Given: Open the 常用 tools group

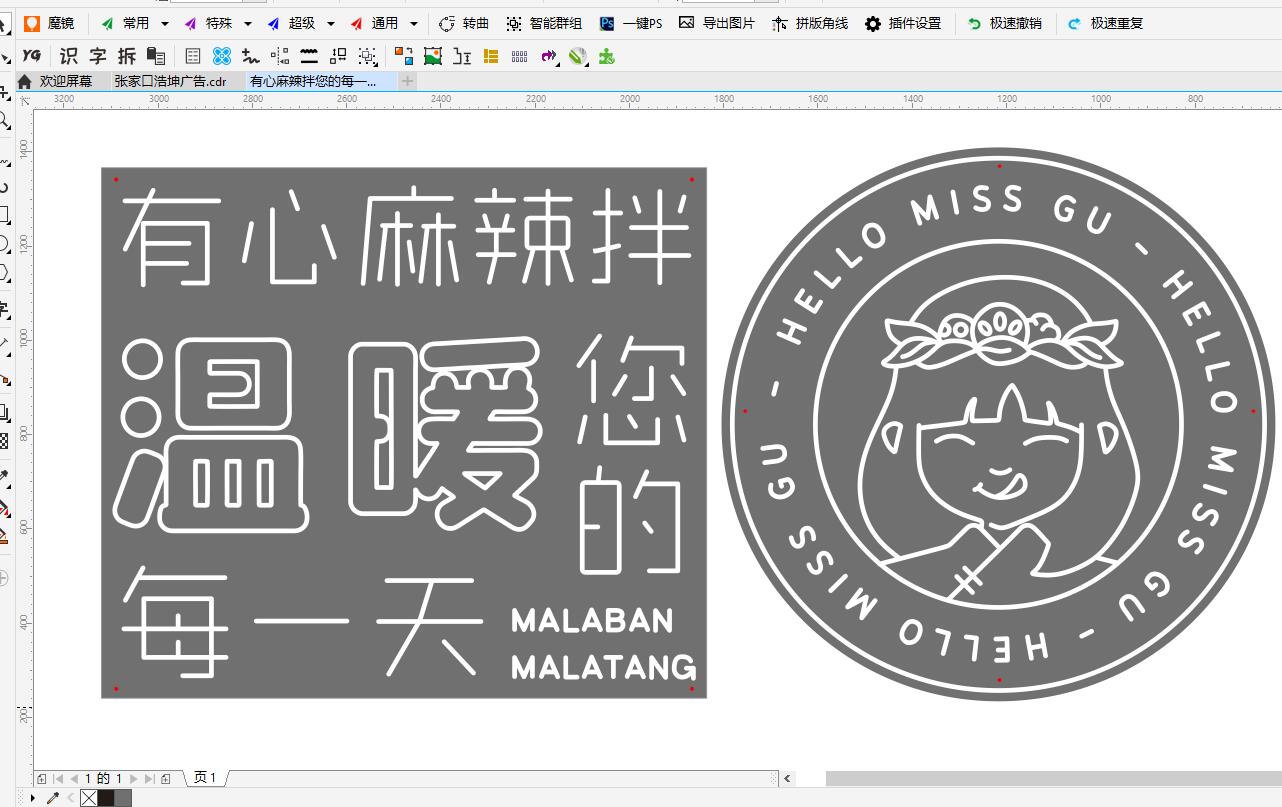Looking at the screenshot, I should click(x=126, y=23).
